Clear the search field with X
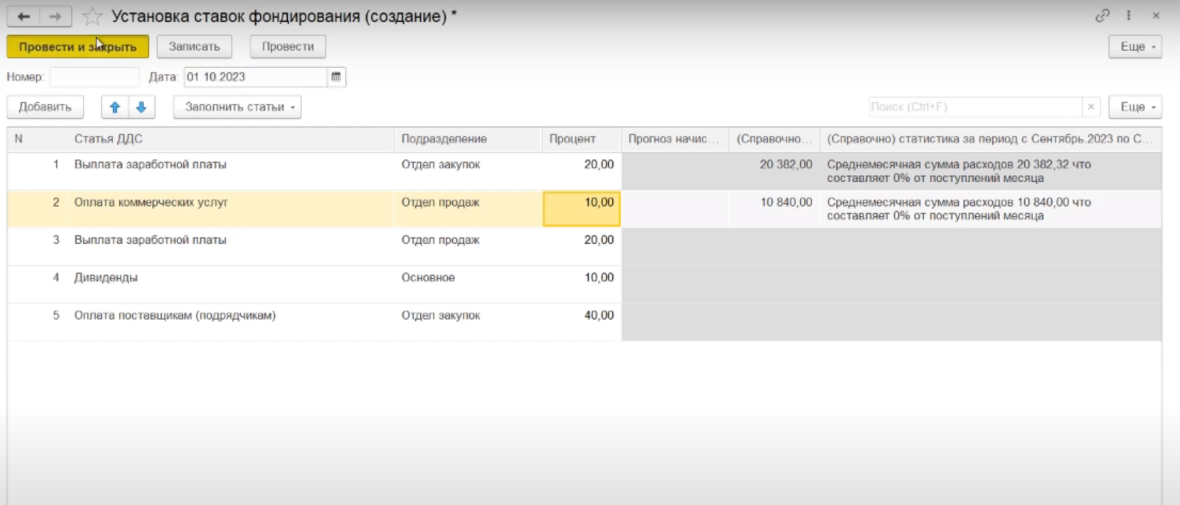1180x505 pixels. click(x=1091, y=107)
